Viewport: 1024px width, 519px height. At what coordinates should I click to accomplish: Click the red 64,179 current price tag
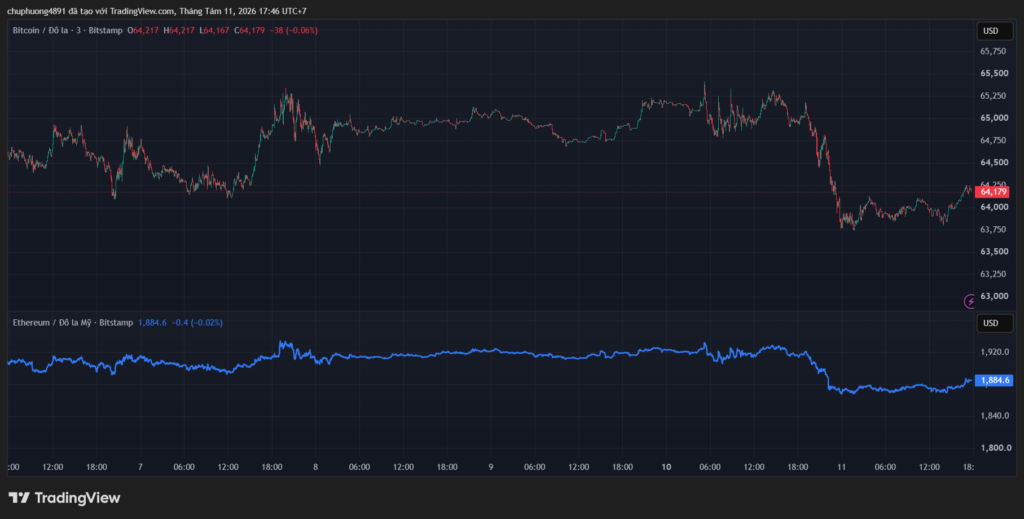[993, 192]
